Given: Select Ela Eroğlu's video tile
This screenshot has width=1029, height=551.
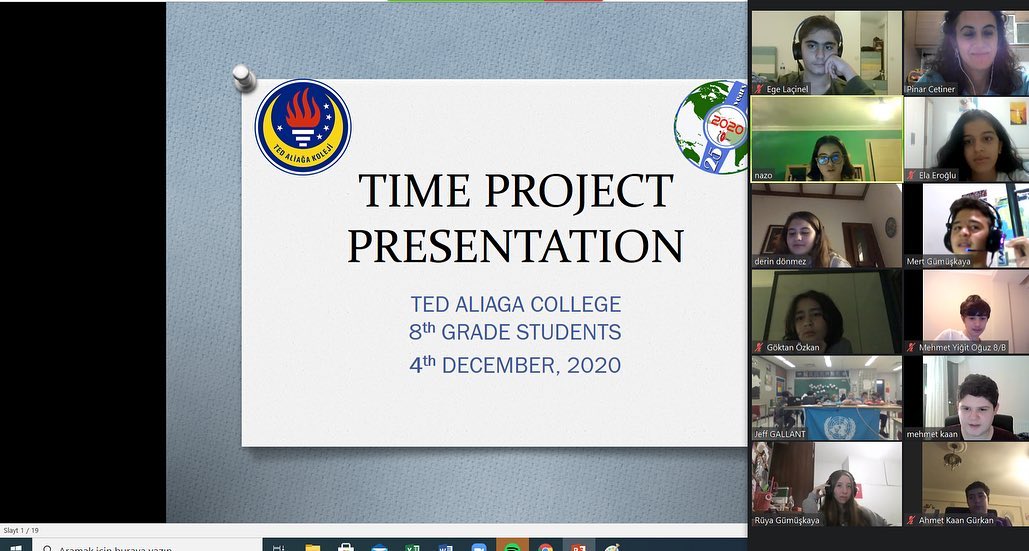Looking at the screenshot, I should [x=966, y=139].
